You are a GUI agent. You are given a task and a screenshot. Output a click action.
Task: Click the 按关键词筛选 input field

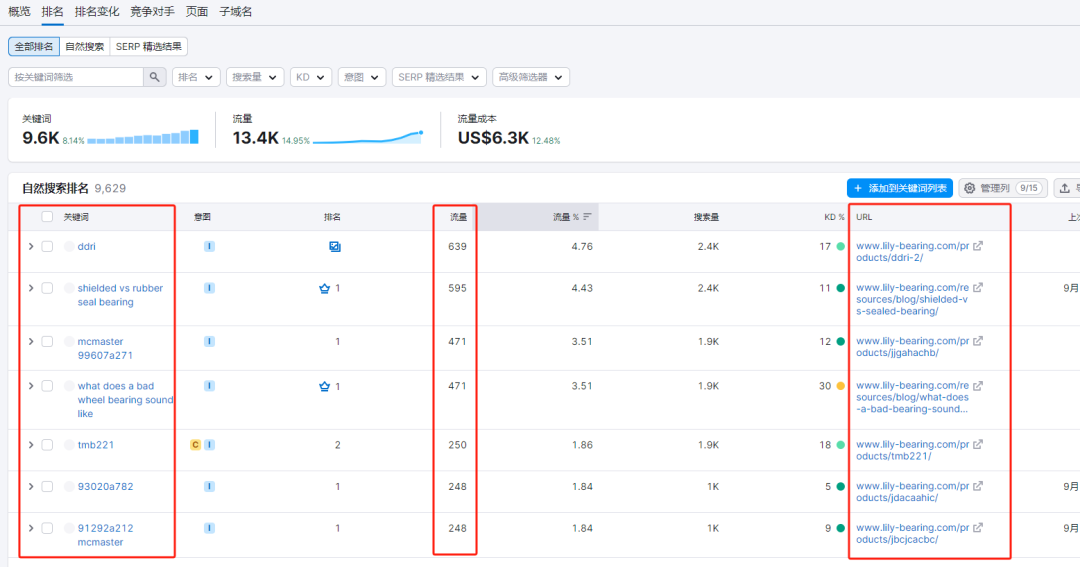(76, 77)
